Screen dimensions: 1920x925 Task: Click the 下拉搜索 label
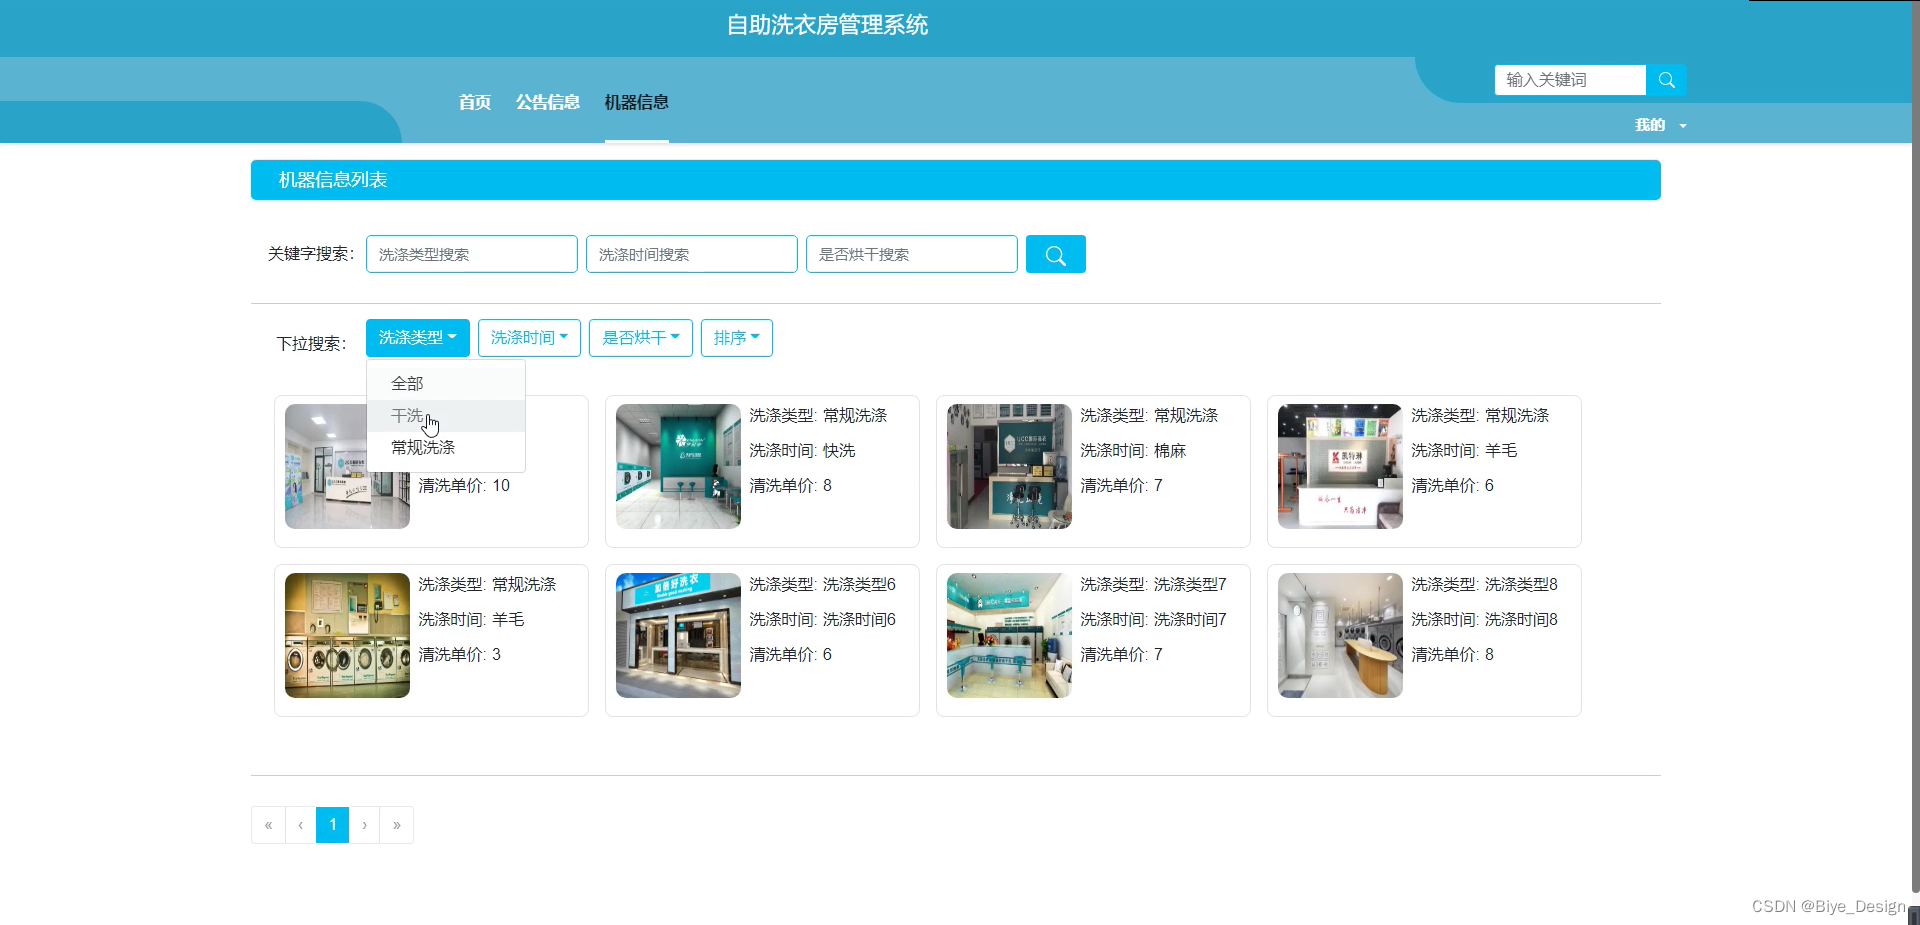pos(311,344)
